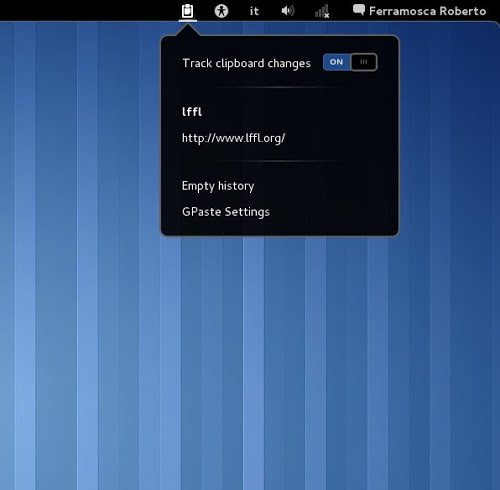Toggle the Track clipboard changes switch
The height and width of the screenshot is (490, 500).
pos(350,62)
